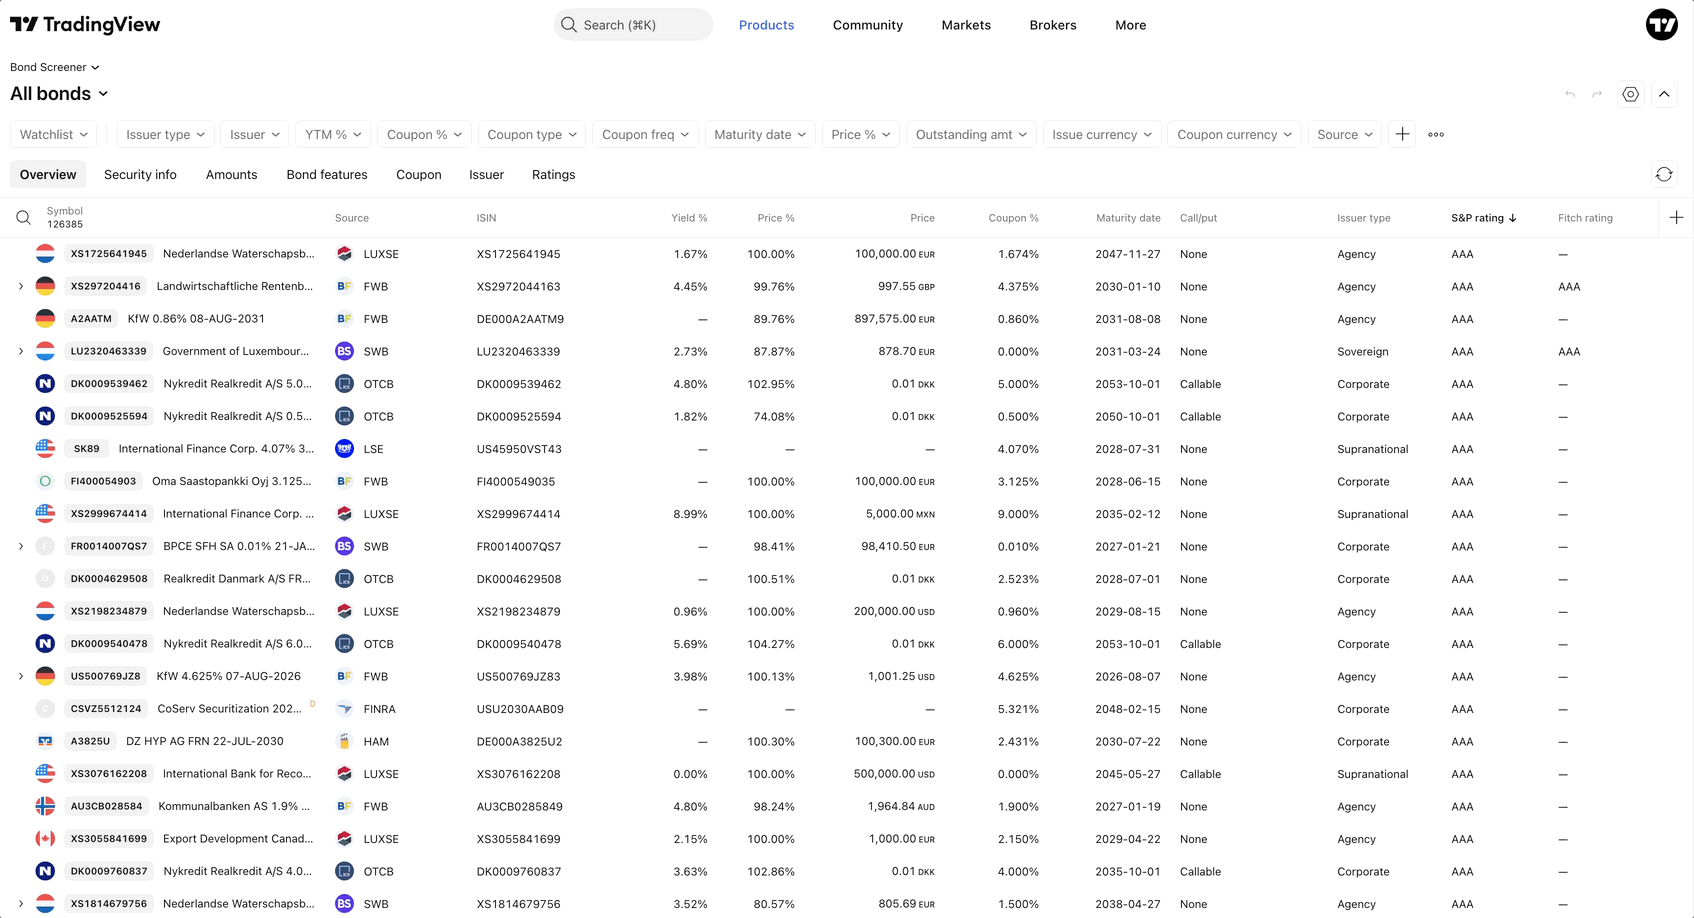Open the Maturity date filter dropdown
The width and height of the screenshot is (1694, 918).
pyautogui.click(x=760, y=134)
